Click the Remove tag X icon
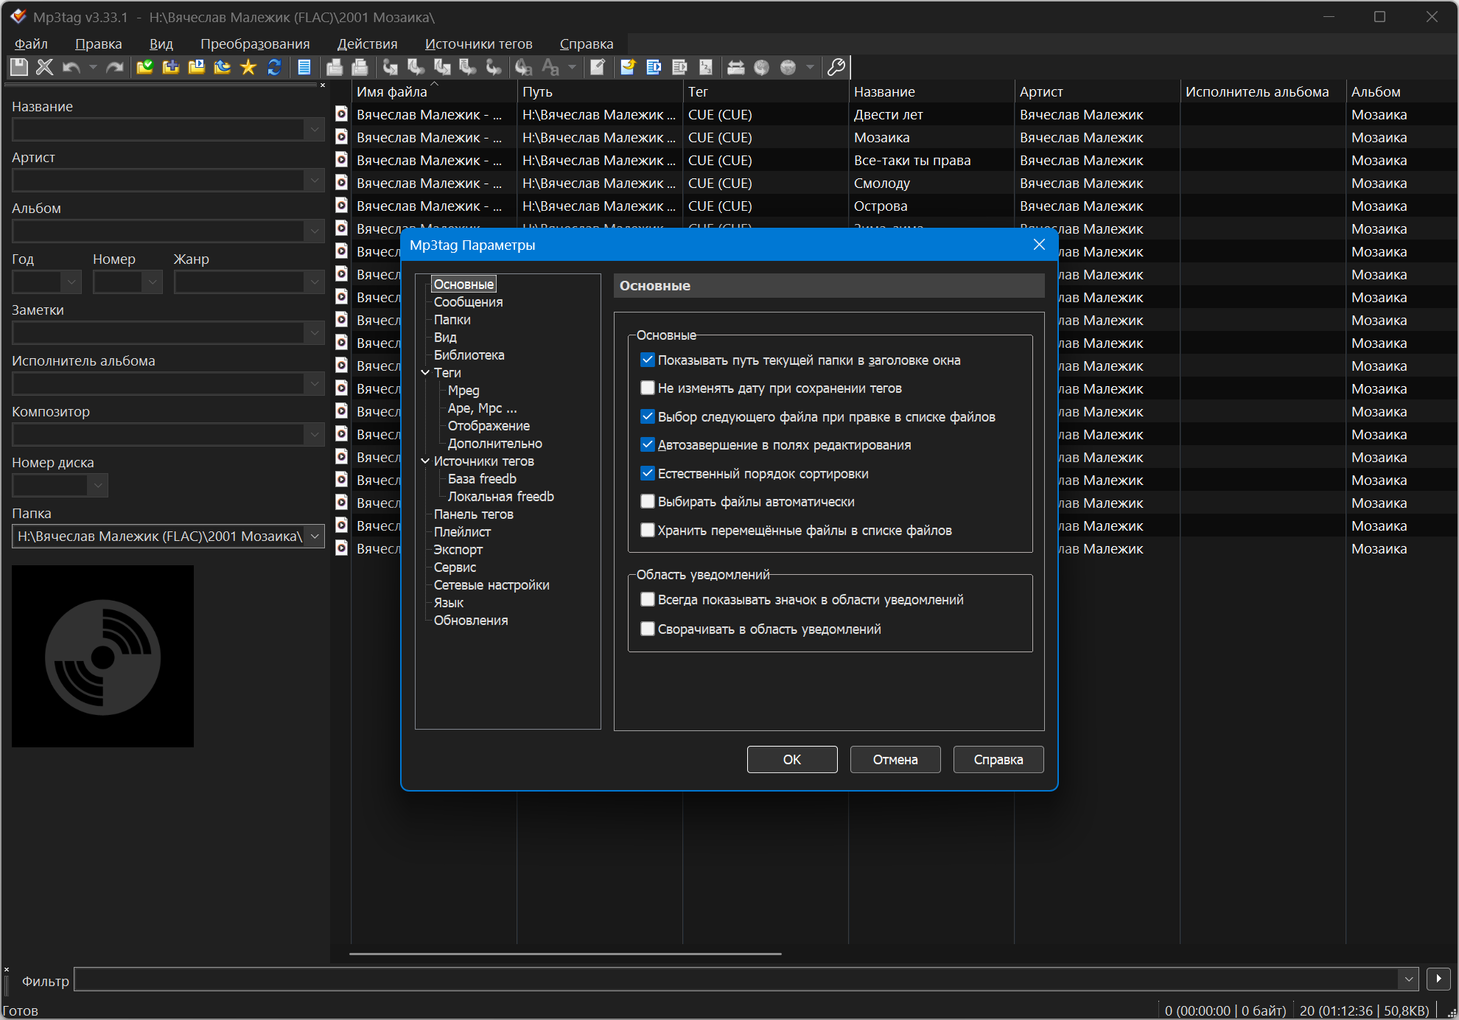This screenshot has height=1020, width=1459. [x=45, y=67]
